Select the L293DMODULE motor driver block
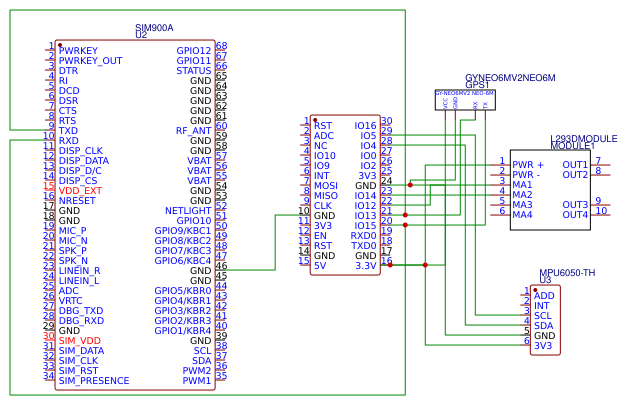 coord(550,190)
